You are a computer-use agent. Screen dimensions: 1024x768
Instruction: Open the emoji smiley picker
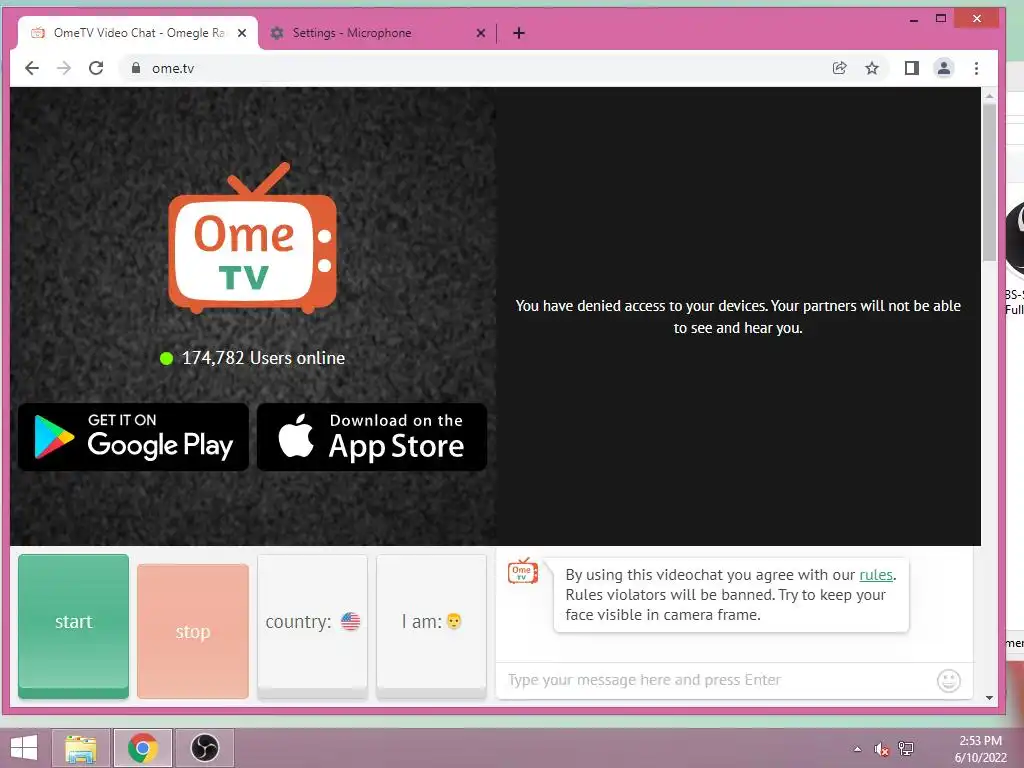tap(948, 680)
